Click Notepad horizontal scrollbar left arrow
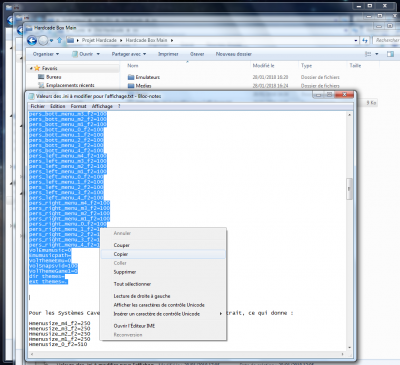The width and height of the screenshot is (400, 365). (x=32, y=354)
